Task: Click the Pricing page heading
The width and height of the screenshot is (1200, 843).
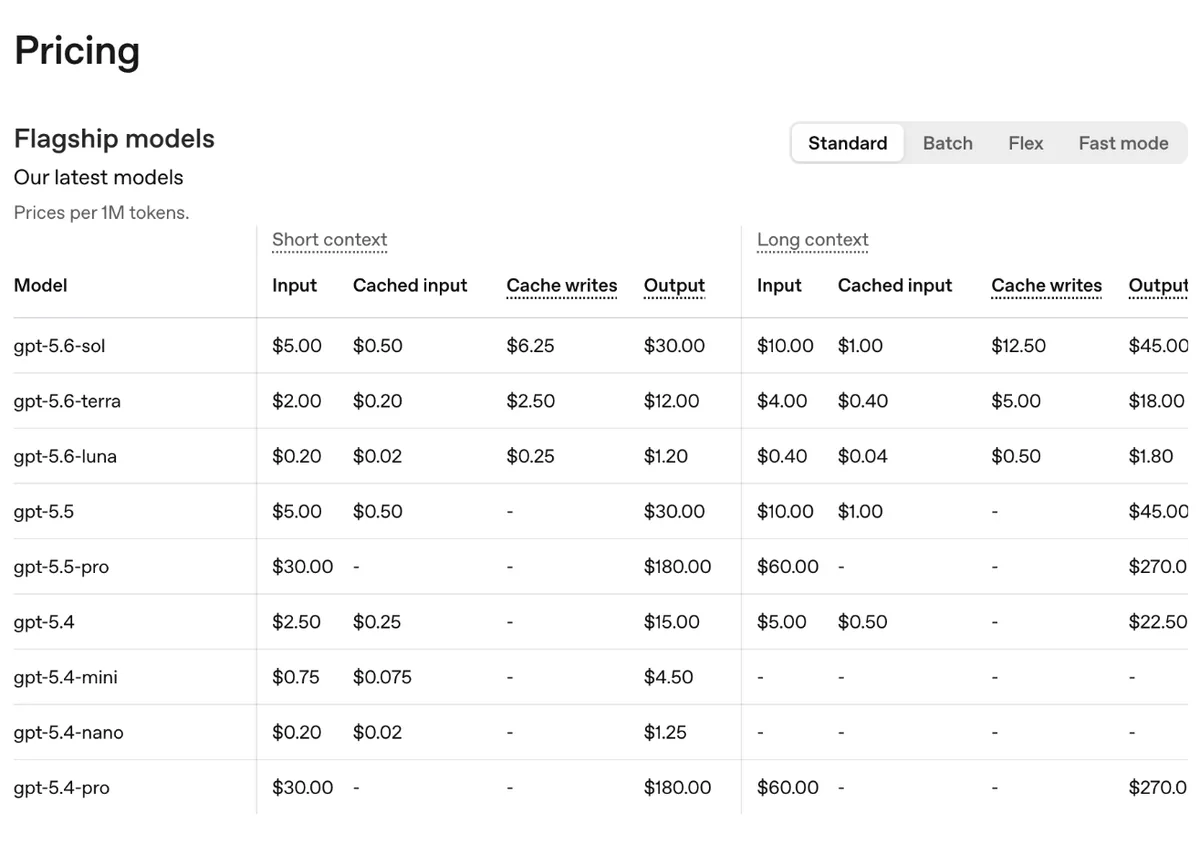Action: (77, 50)
